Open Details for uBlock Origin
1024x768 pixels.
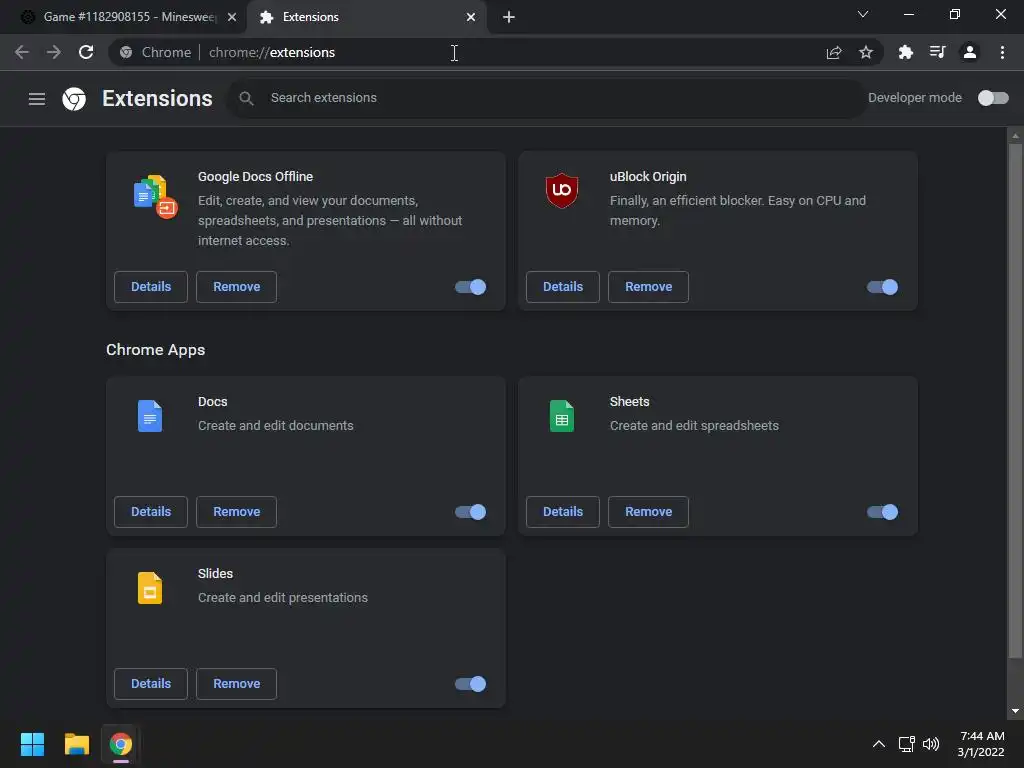[563, 287]
